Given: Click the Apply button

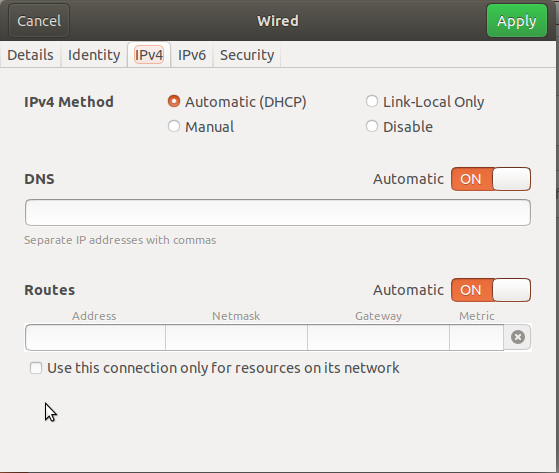Looking at the screenshot, I should (517, 21).
